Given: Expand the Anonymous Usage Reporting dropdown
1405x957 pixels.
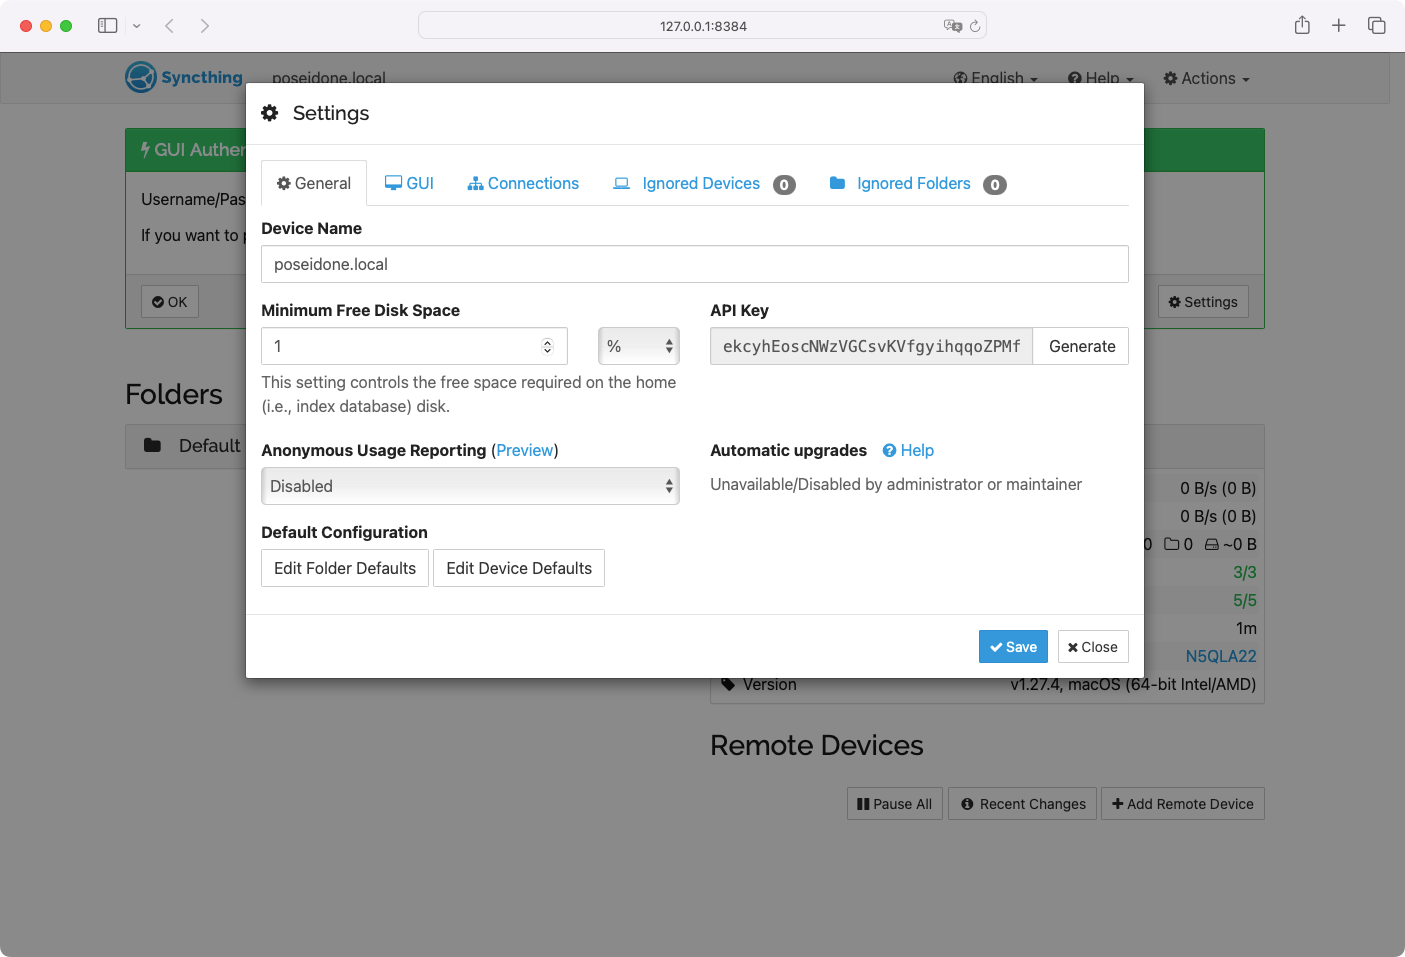Looking at the screenshot, I should click(470, 487).
